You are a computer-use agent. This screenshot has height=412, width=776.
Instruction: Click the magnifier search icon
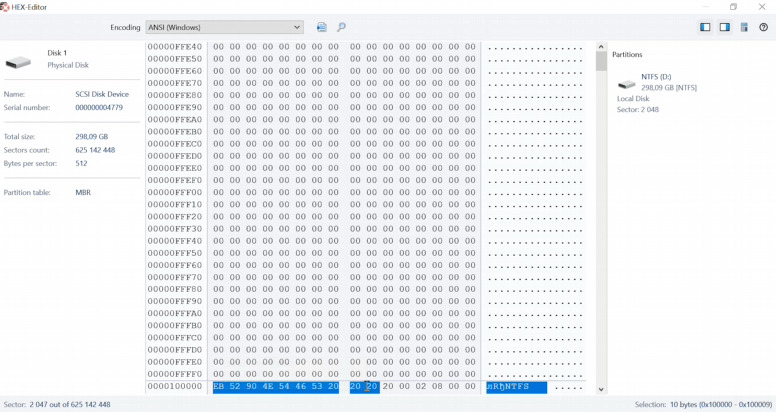click(341, 27)
